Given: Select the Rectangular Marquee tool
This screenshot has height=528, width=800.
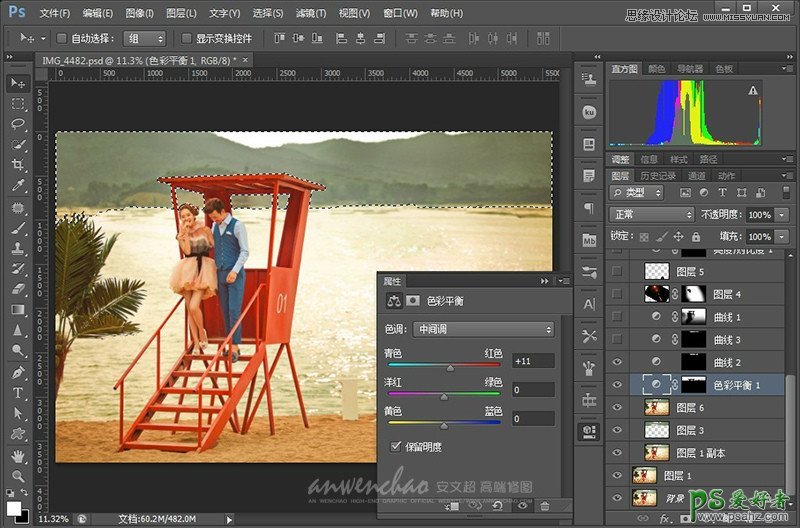Looking at the screenshot, I should pos(18,103).
